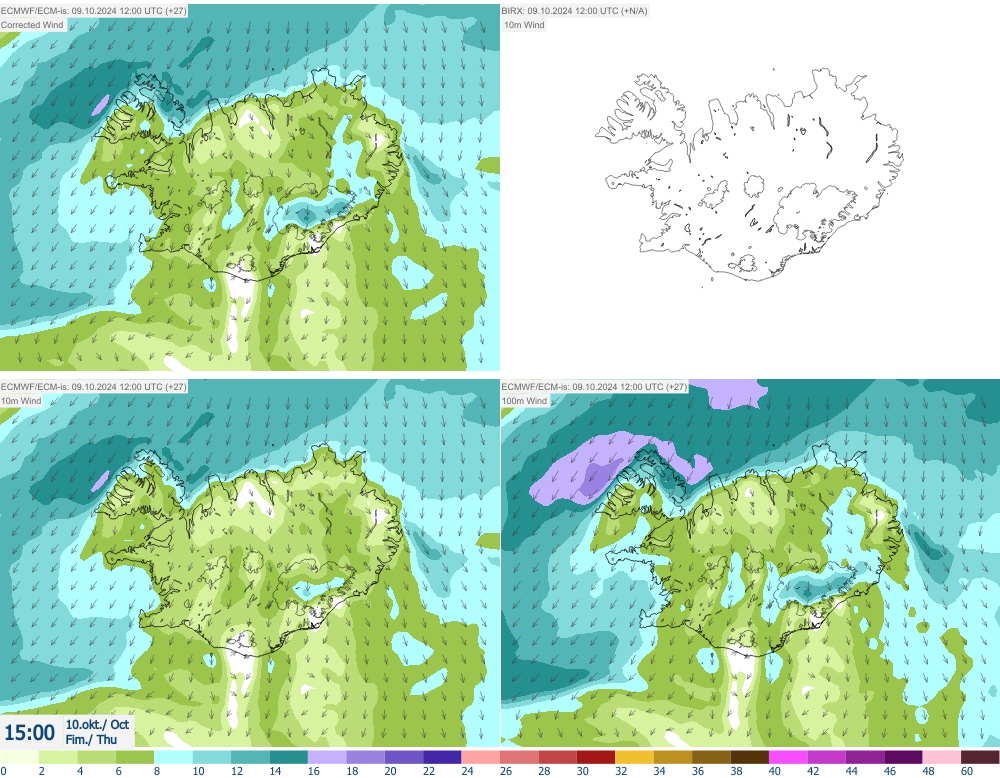Click the dark maroon swatch after 60
This screenshot has width=1000, height=778.
980,757
